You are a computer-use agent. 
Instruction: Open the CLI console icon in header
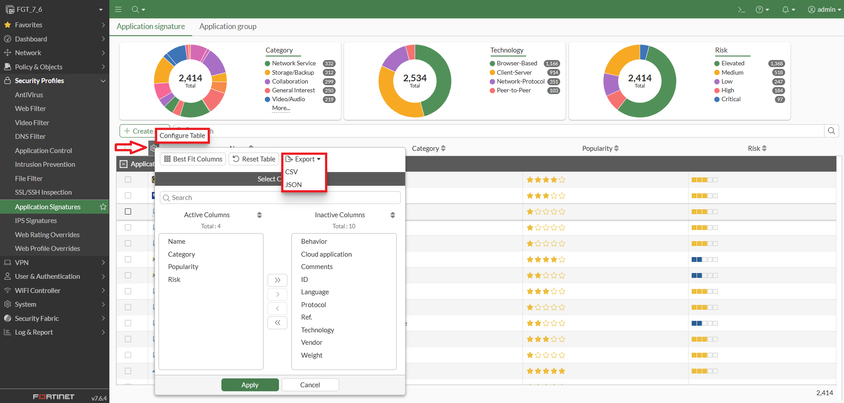point(741,9)
